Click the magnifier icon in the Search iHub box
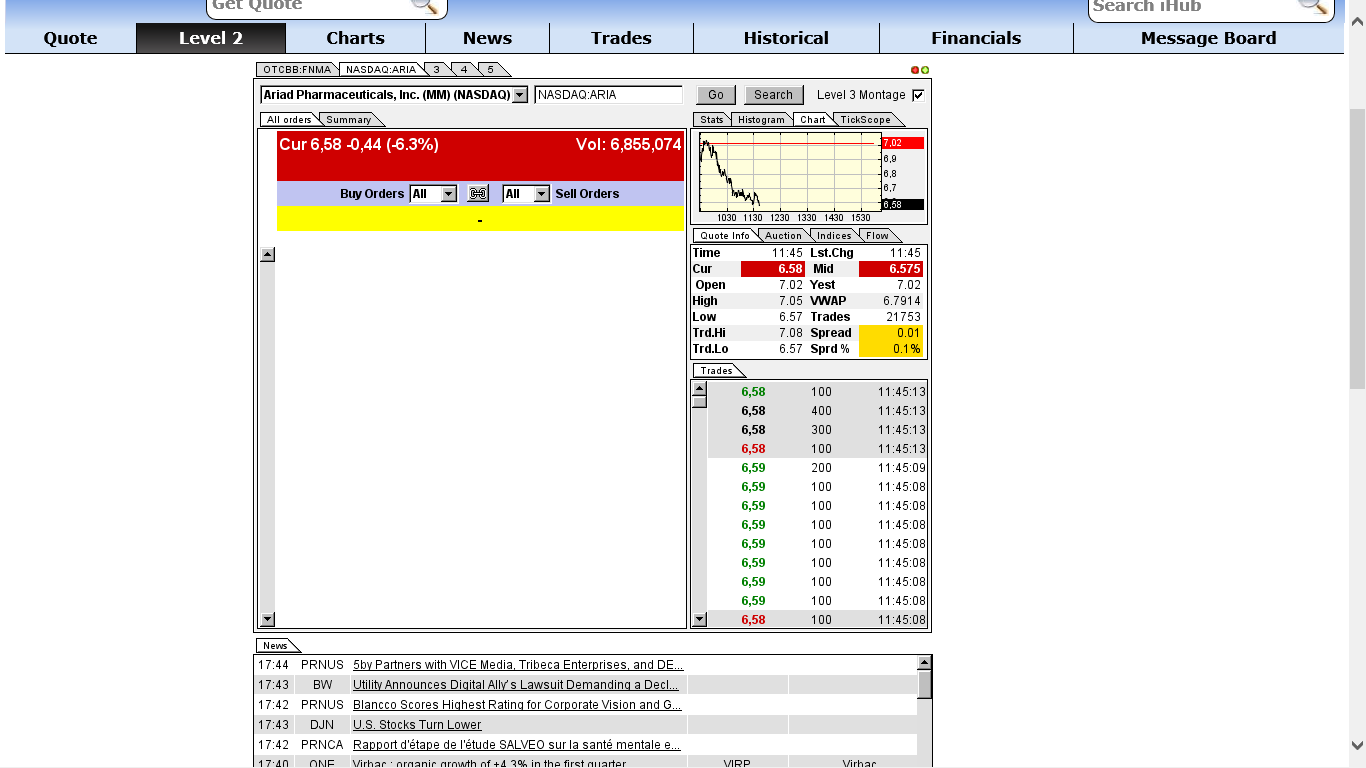1366x768 pixels. click(x=1311, y=8)
